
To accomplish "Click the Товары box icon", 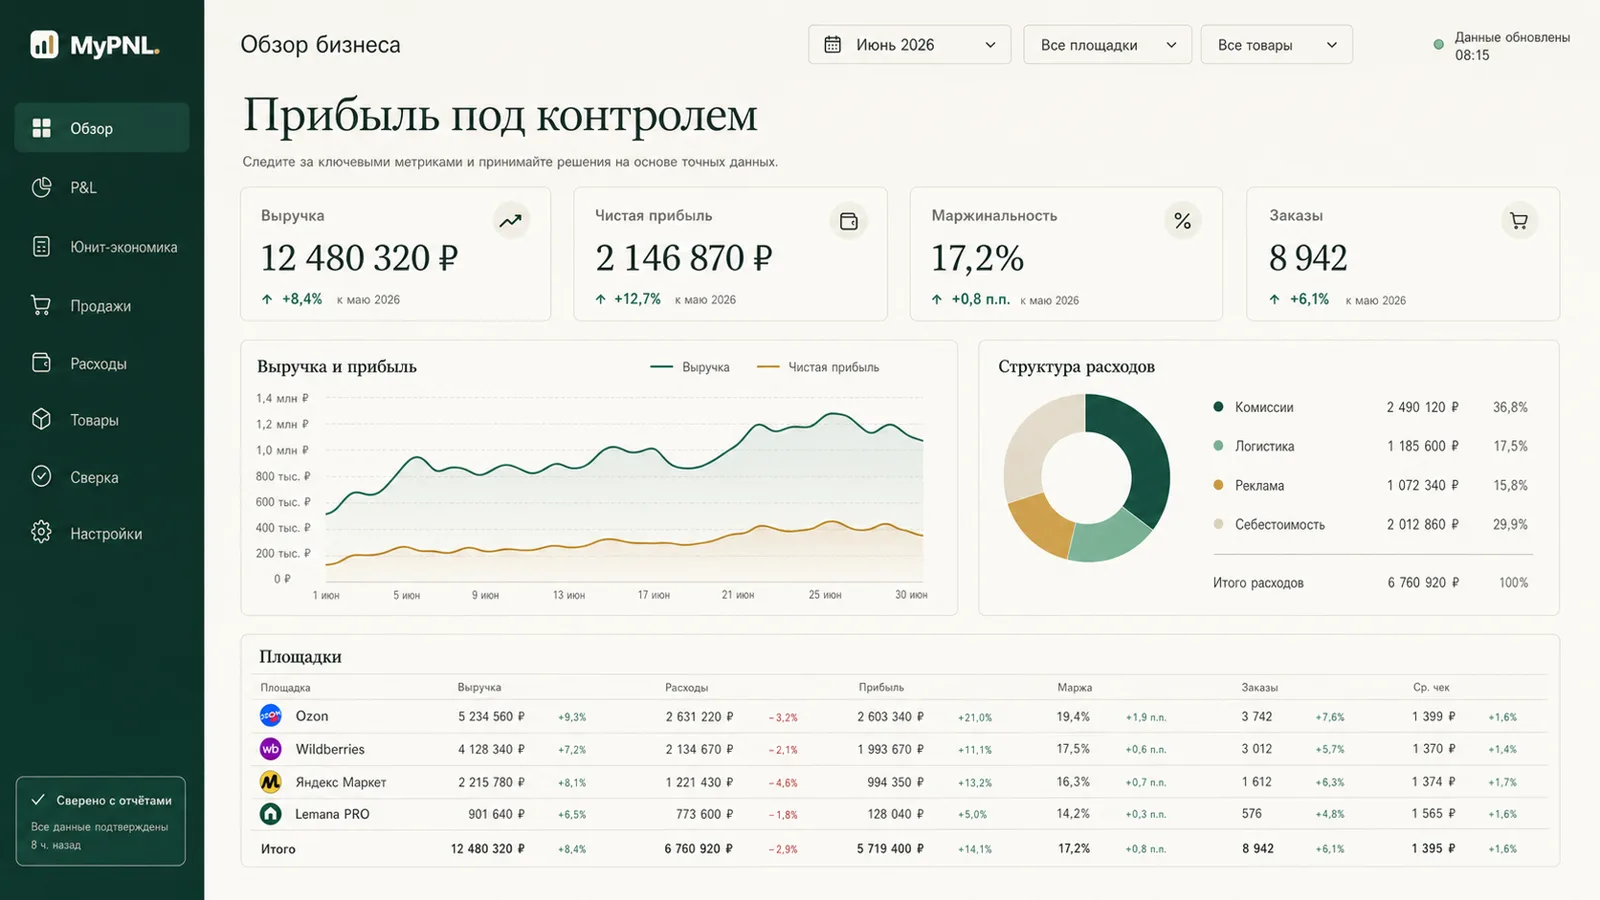I will [x=41, y=419].
